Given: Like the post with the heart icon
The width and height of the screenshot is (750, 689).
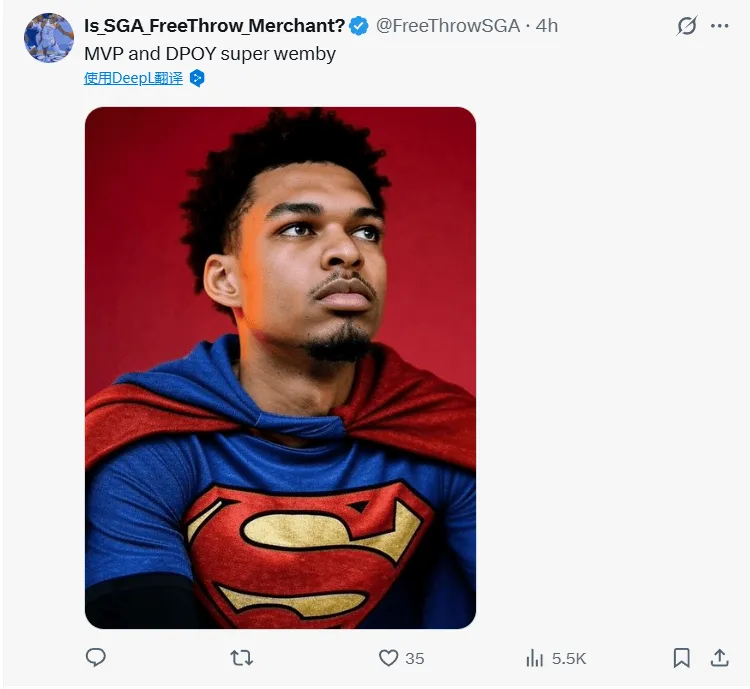Looking at the screenshot, I should tap(389, 657).
